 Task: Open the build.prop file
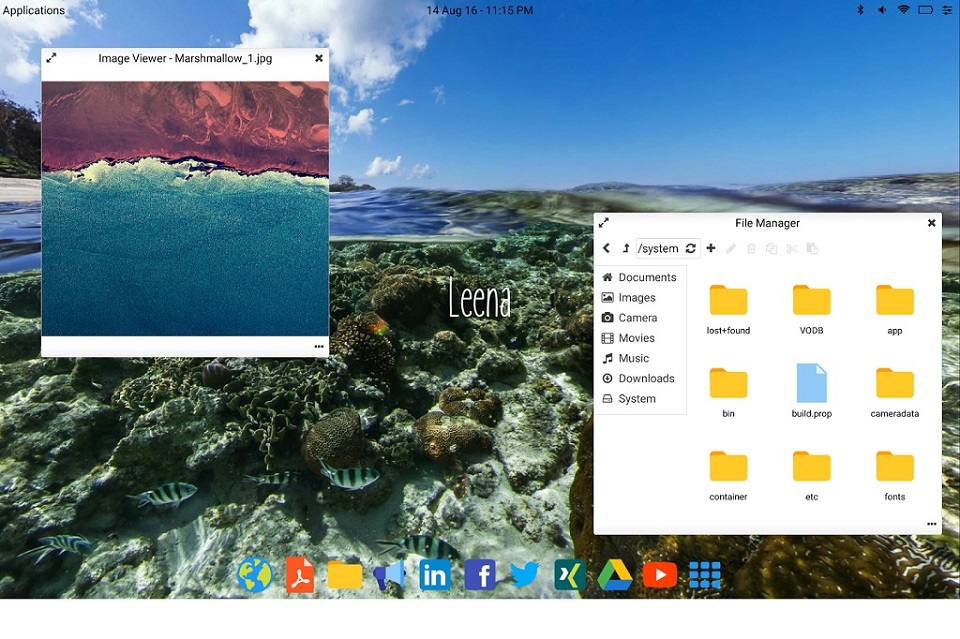pyautogui.click(x=811, y=385)
